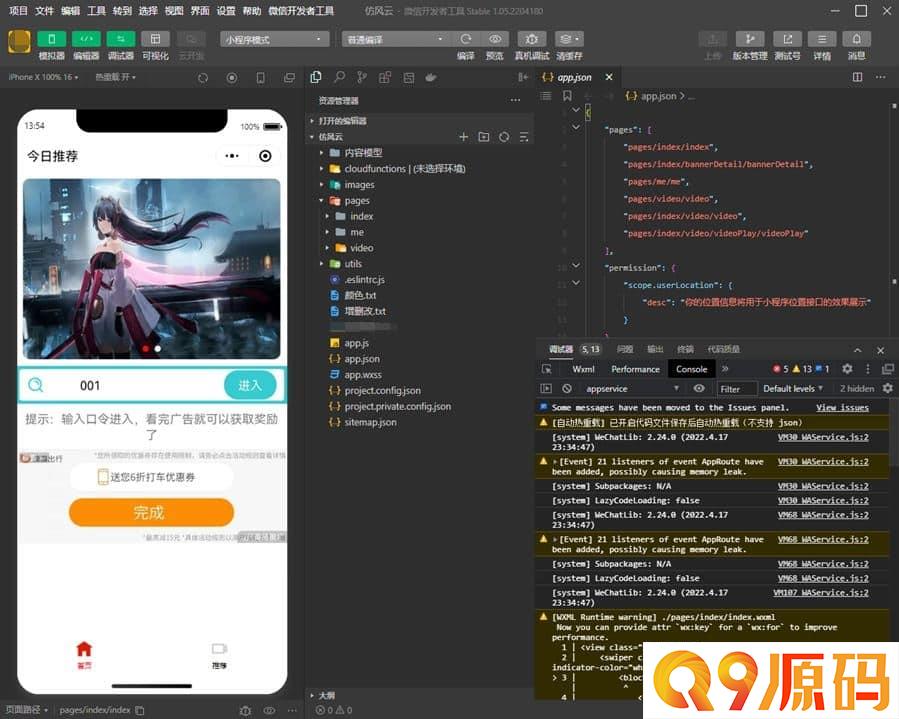Image resolution: width=899 pixels, height=719 pixels.
Task: Refresh the simulator with the circular arrows icon
Action: coord(203,77)
